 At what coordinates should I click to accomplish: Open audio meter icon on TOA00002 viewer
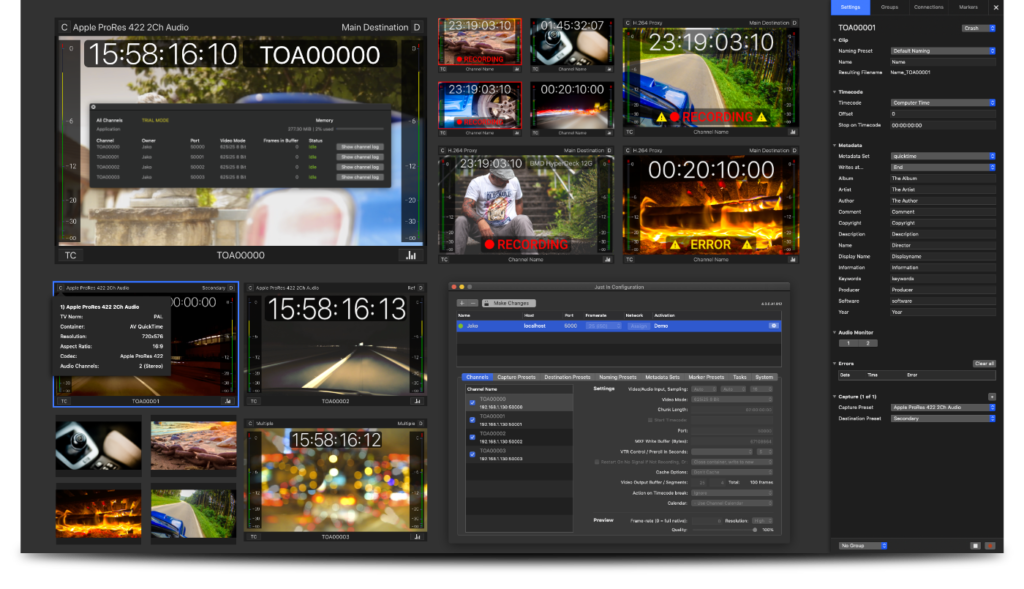[417, 401]
